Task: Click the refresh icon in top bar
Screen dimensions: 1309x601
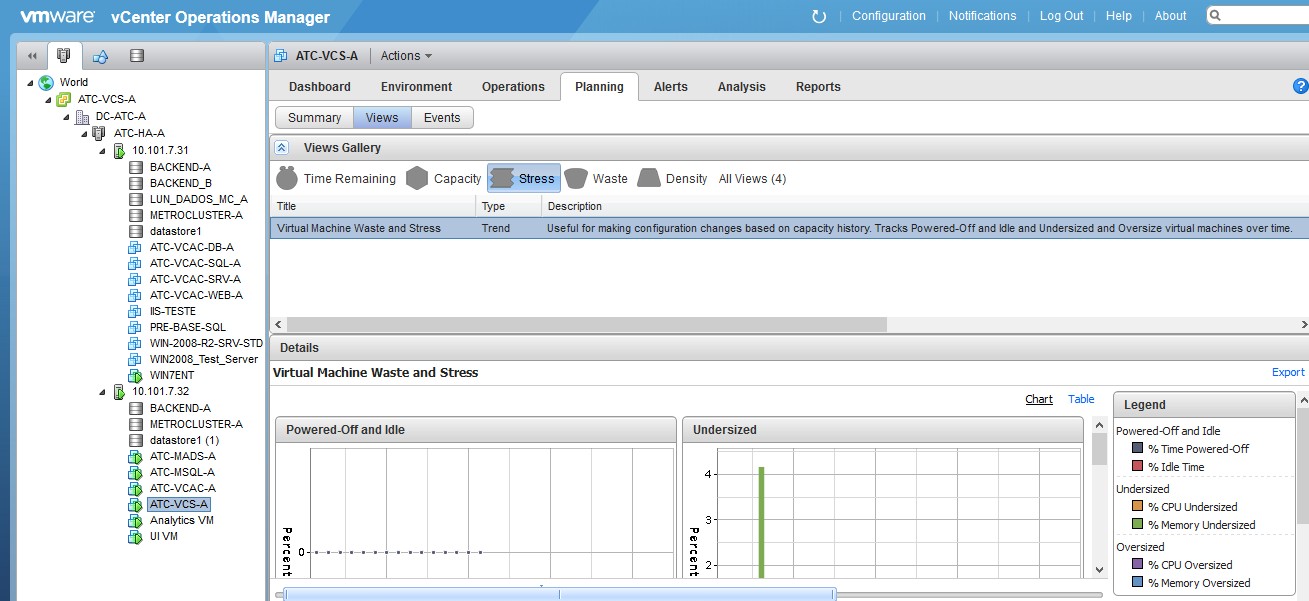Action: [819, 16]
